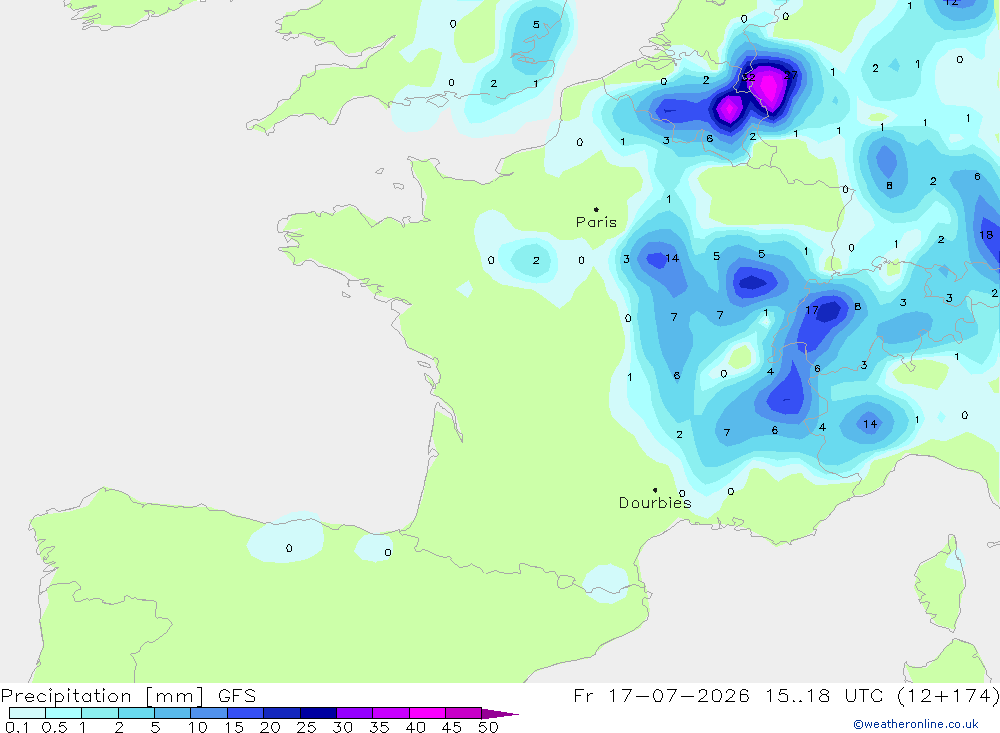Pick the 35–40 mm magenta legend swatch
This screenshot has height=733, width=1000.
tap(390, 713)
